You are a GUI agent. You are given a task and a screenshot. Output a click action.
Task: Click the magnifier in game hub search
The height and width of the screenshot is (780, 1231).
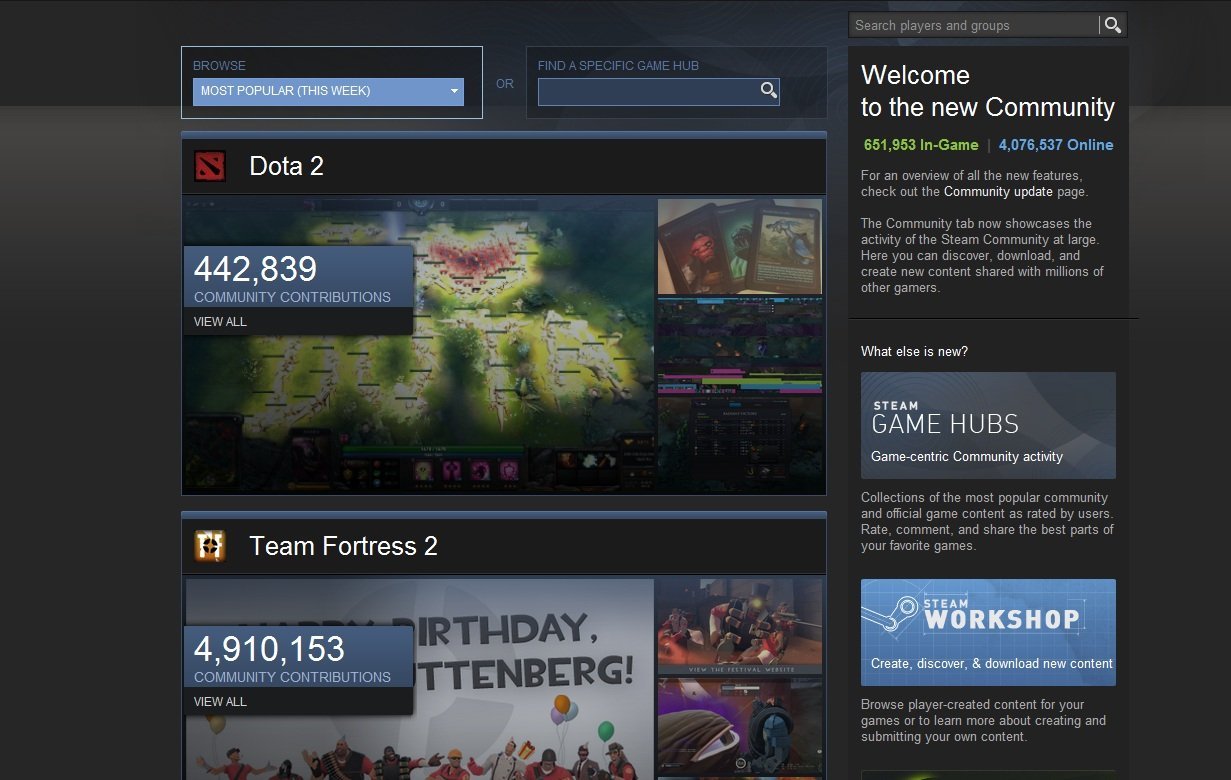point(768,91)
